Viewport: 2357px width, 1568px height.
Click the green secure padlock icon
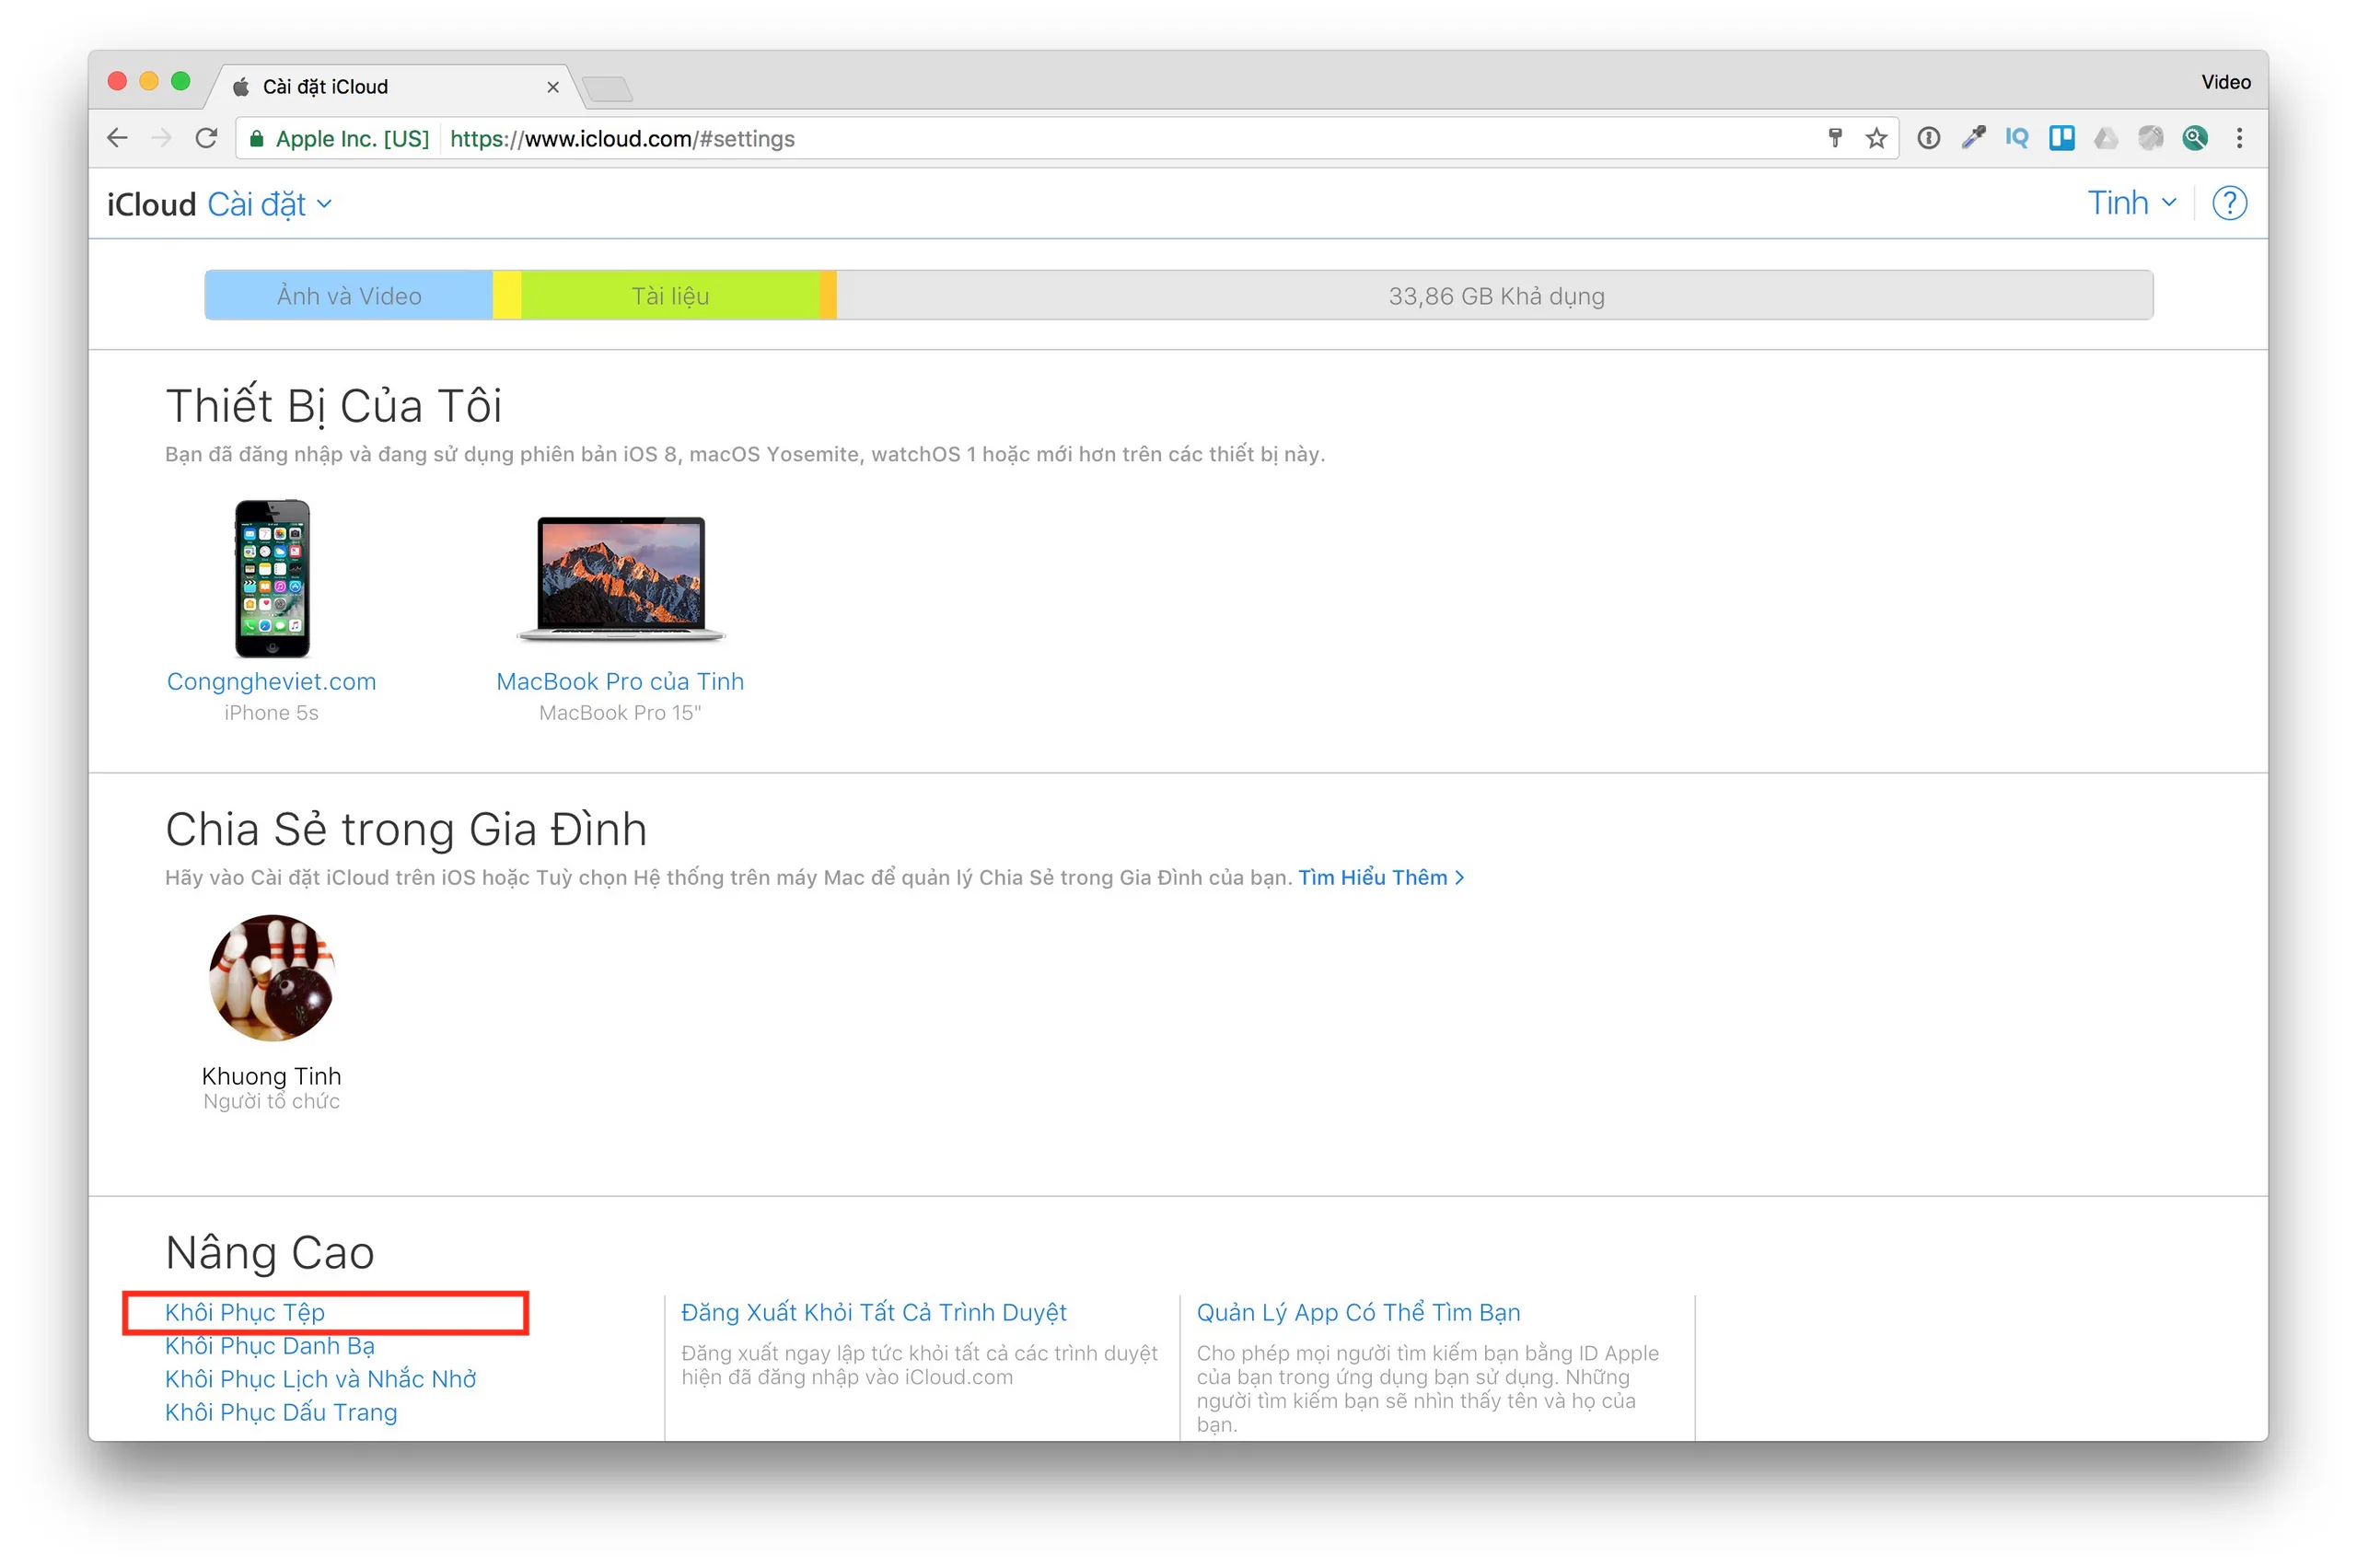pos(256,139)
